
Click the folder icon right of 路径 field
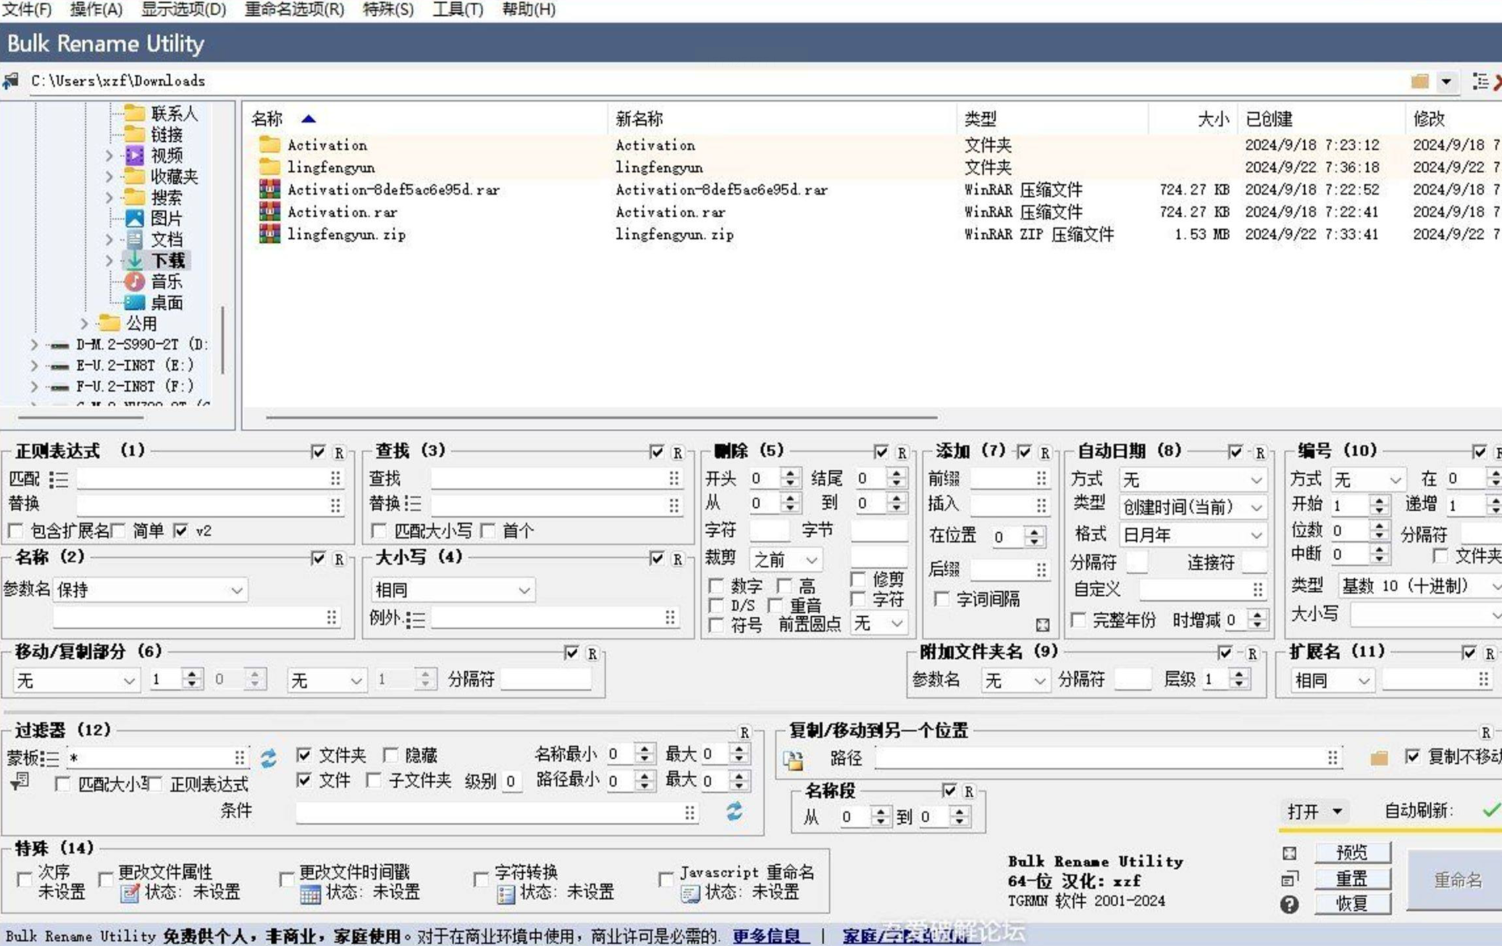pyautogui.click(x=1378, y=758)
